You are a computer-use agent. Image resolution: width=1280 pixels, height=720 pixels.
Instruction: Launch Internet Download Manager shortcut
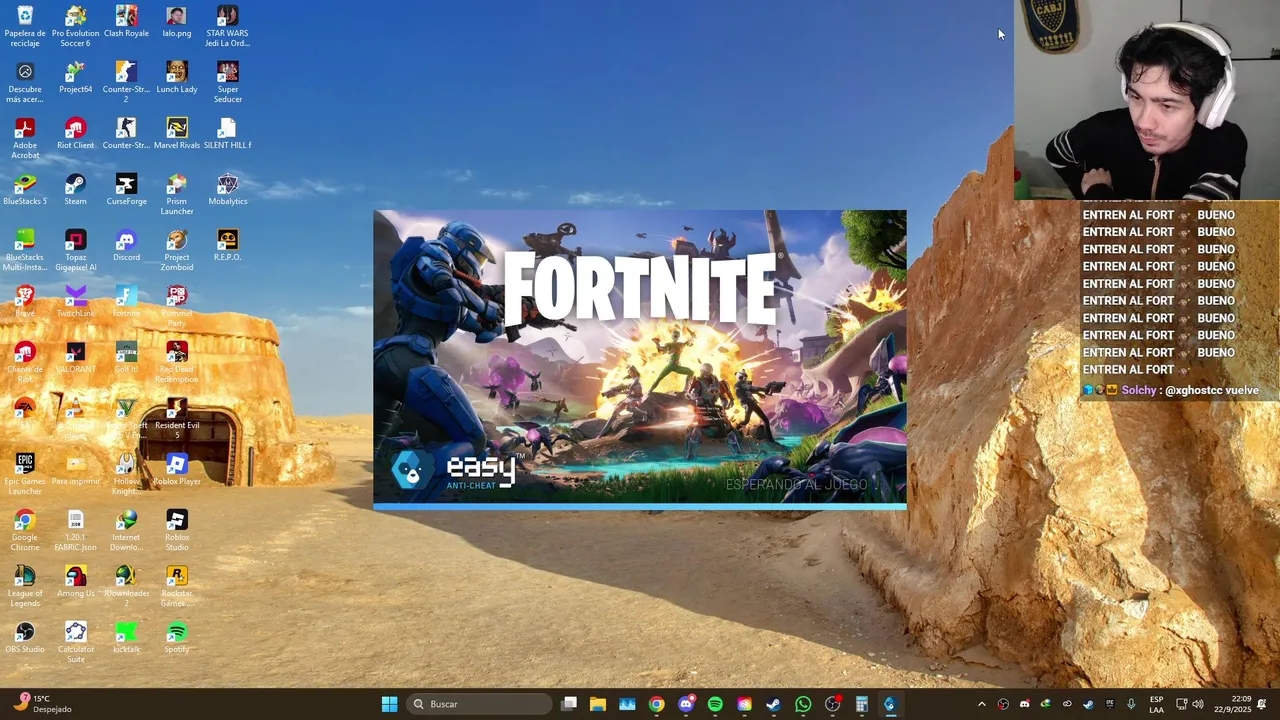pos(126,530)
